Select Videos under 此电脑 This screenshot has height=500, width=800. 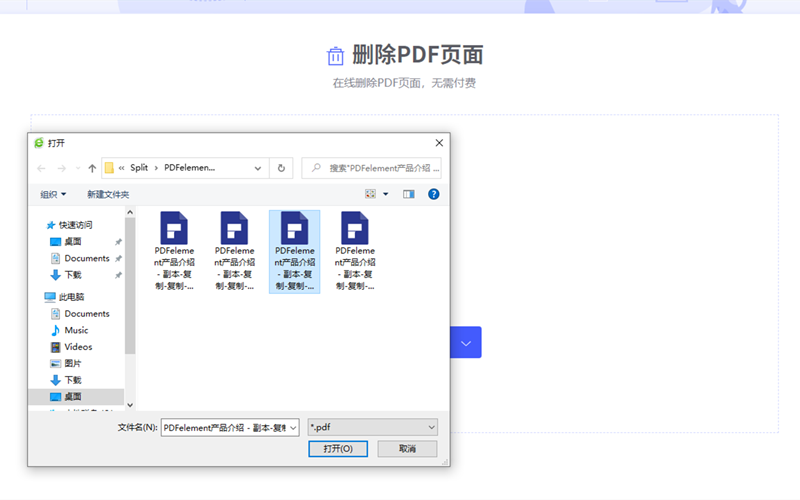(x=78, y=347)
